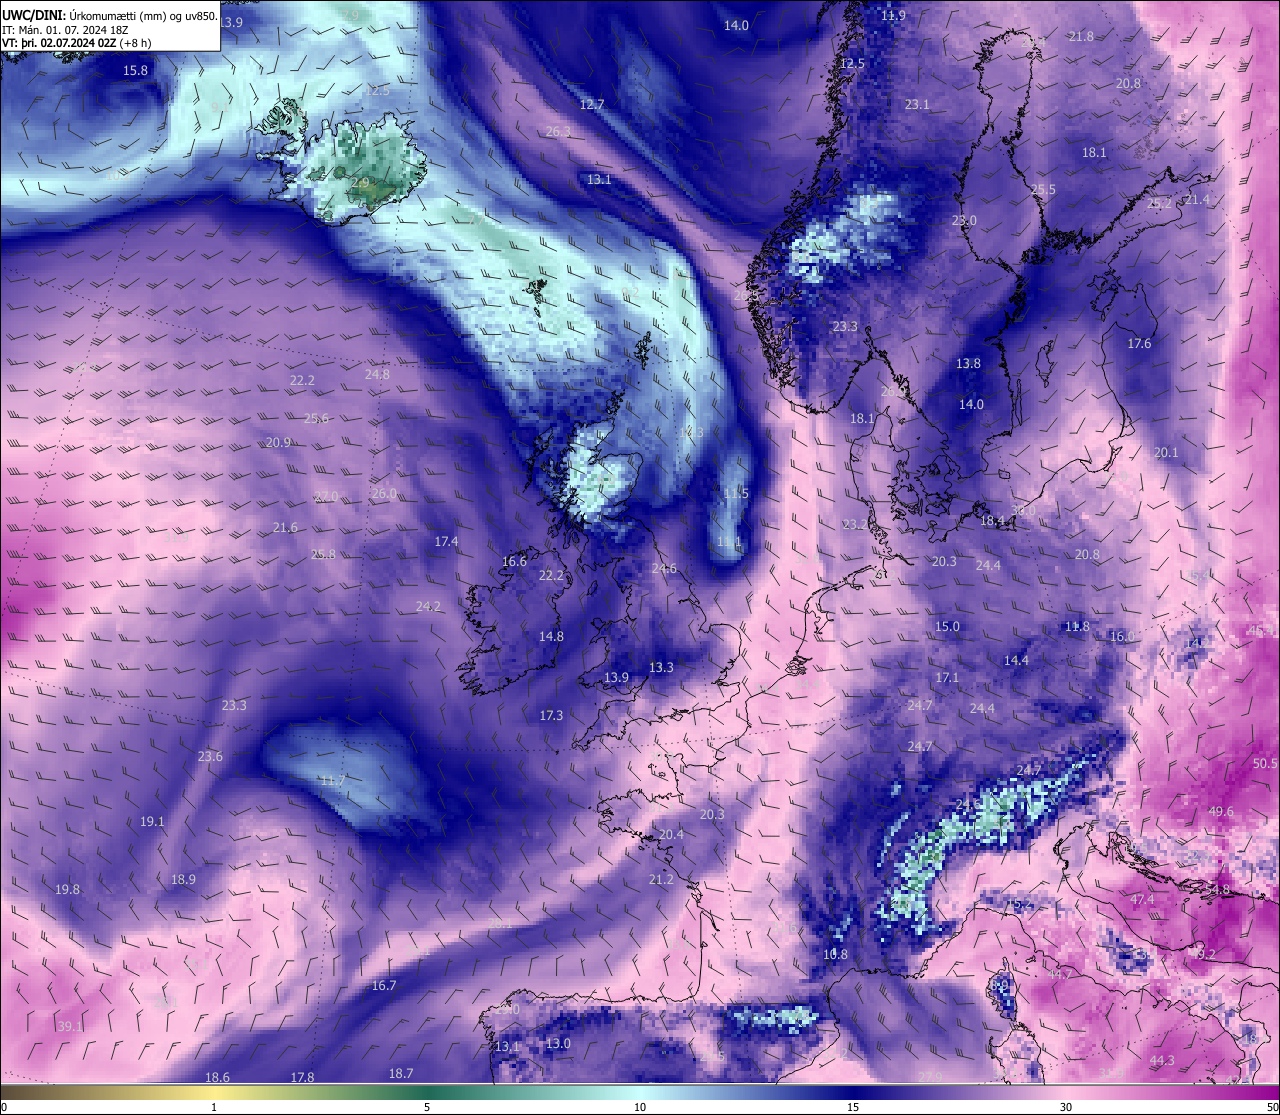Click the 15.8 value west of Iceland
Viewport: 1280px width, 1115px height.
[135, 71]
